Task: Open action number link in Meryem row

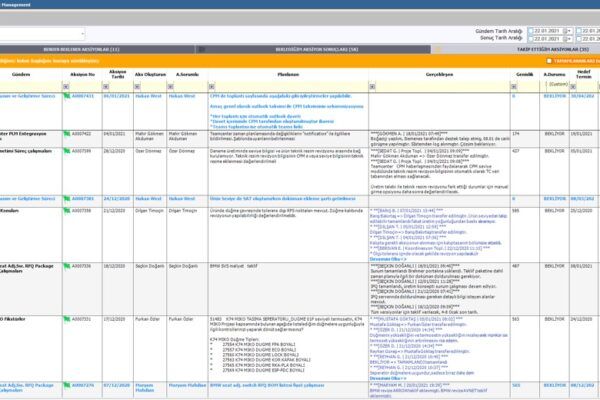Action: [83, 385]
